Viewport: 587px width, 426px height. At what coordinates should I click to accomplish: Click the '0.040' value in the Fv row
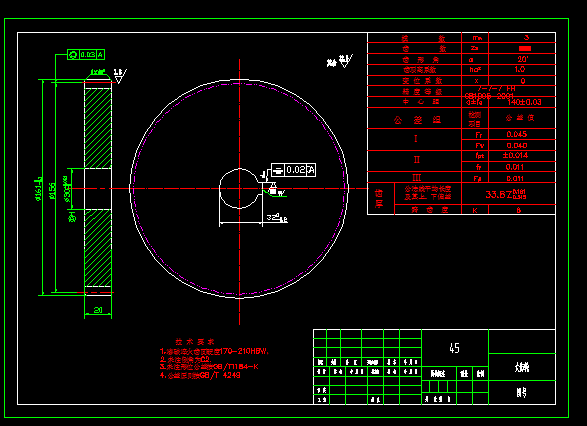(517, 145)
